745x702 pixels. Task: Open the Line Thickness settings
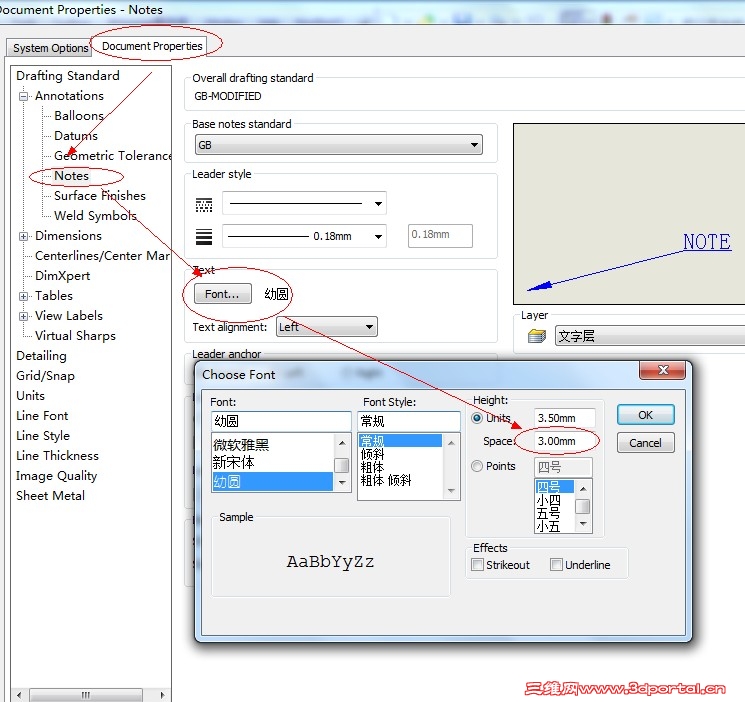point(57,456)
